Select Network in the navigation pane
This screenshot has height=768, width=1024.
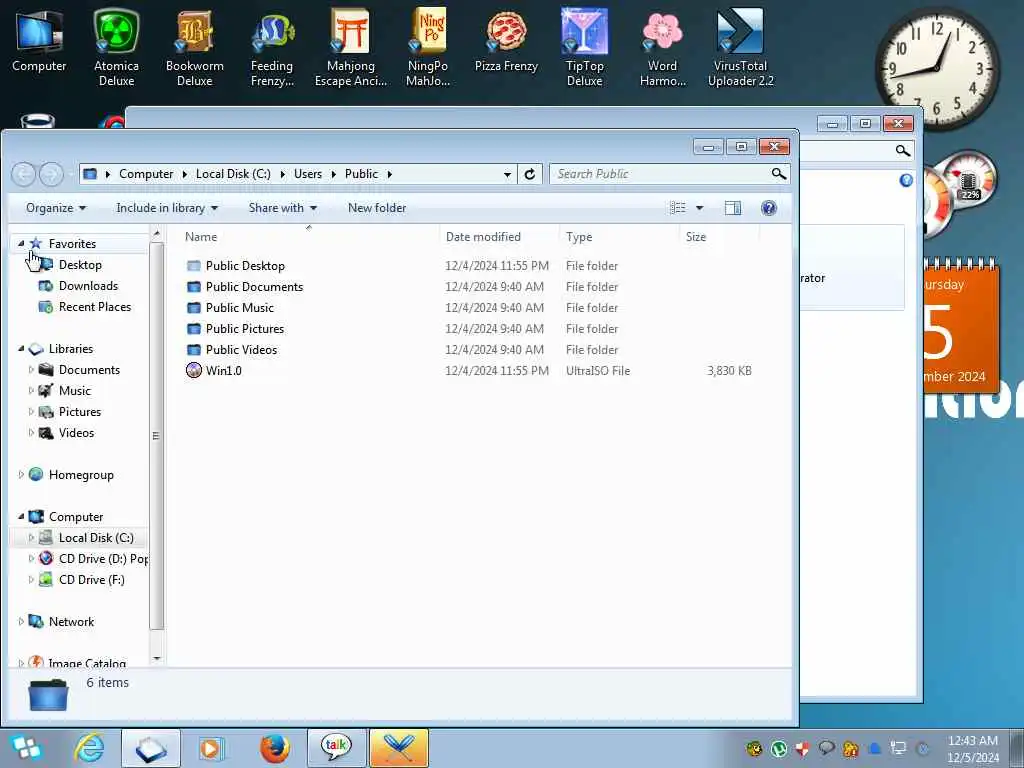(x=71, y=622)
